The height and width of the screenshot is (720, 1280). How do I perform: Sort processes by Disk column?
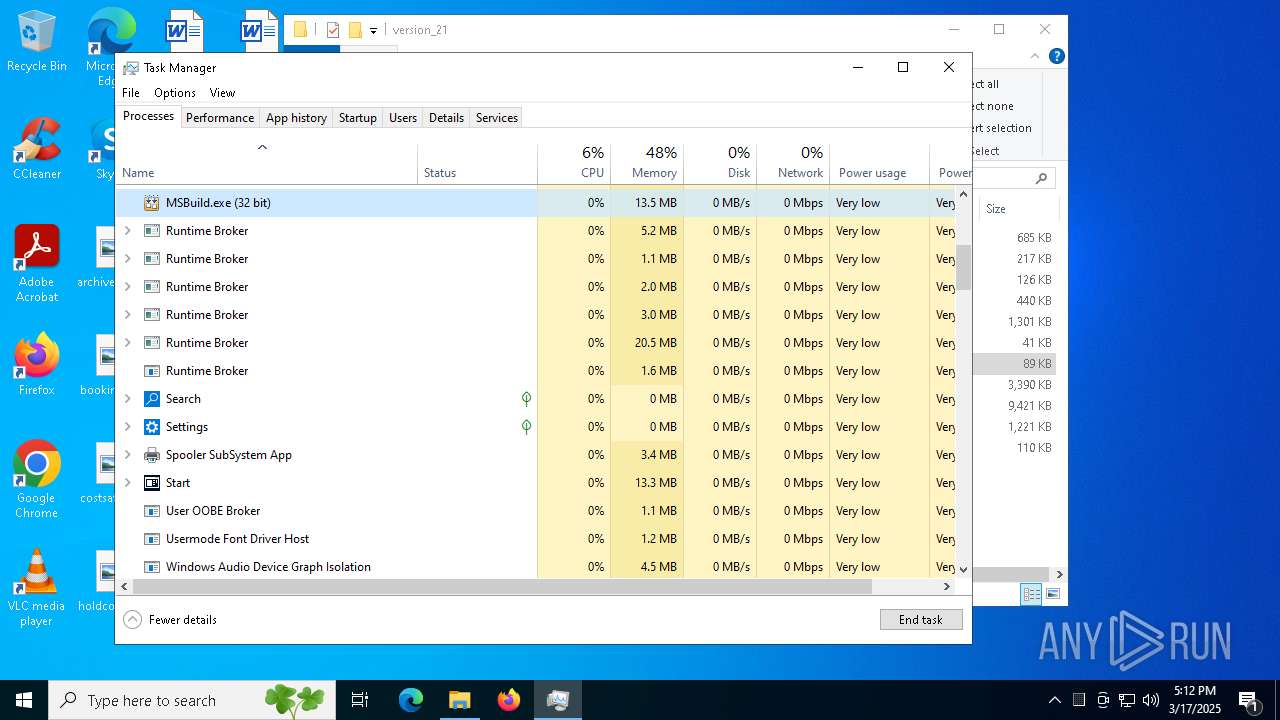(x=720, y=165)
